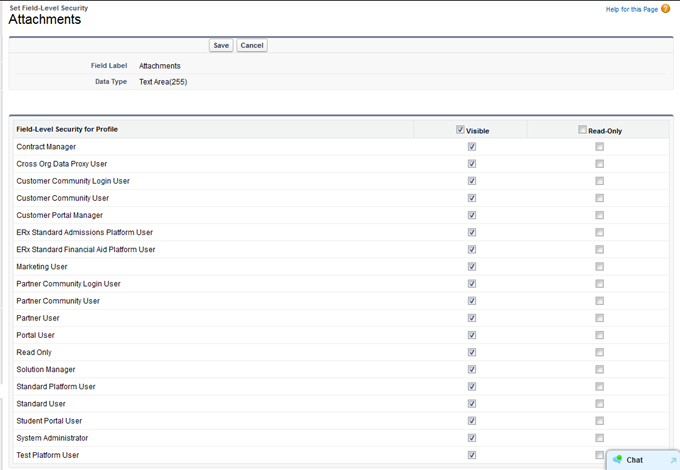Uncheck Visible for System Administrator
680x470 pixels.
coord(472,438)
